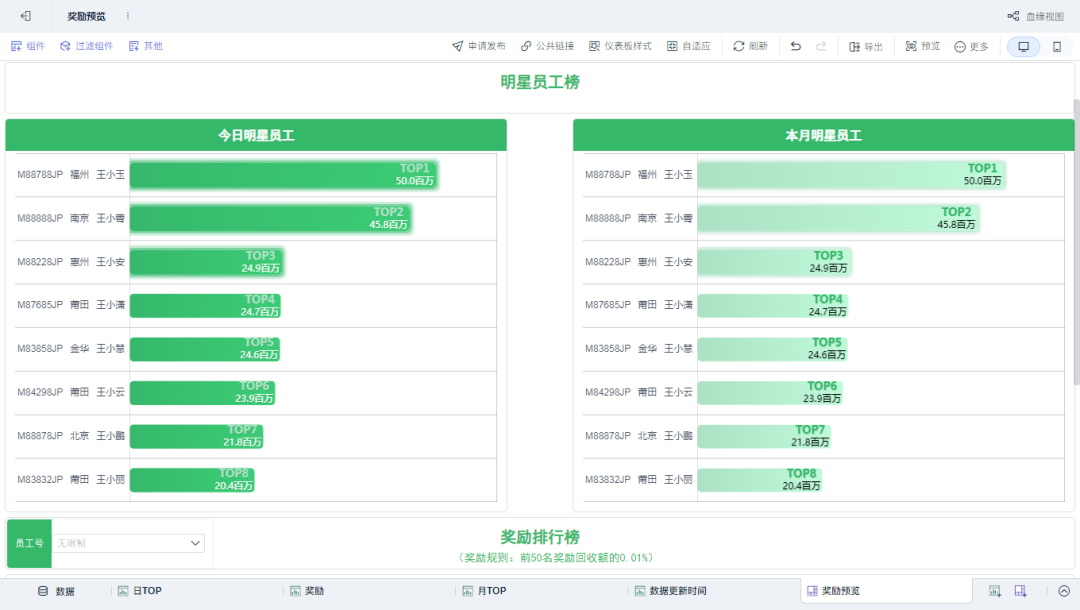1080x610 pixels.
Task: Open the 员工号 filter dropdown
Action: 129,543
